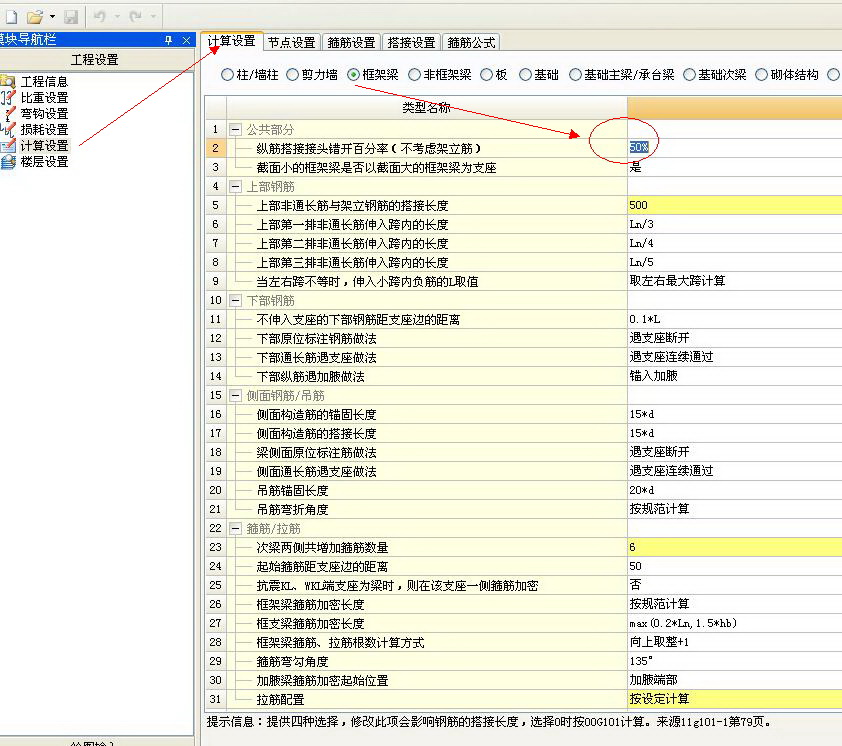Click the 框架梁箍筋加密长度 row label
The image size is (842, 746).
coord(310,604)
